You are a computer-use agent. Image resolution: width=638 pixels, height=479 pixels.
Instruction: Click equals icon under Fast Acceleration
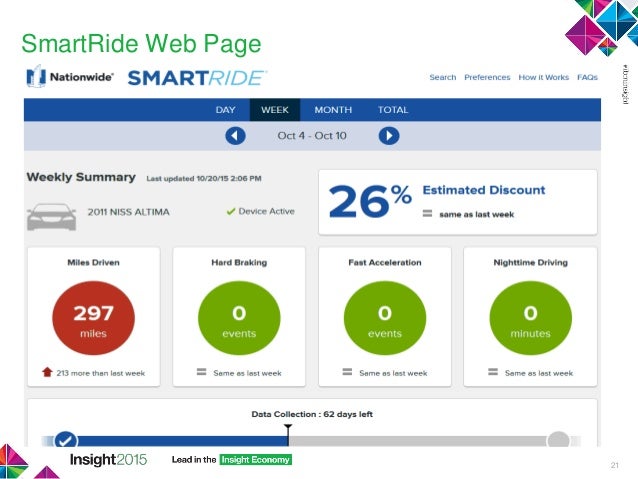(347, 372)
